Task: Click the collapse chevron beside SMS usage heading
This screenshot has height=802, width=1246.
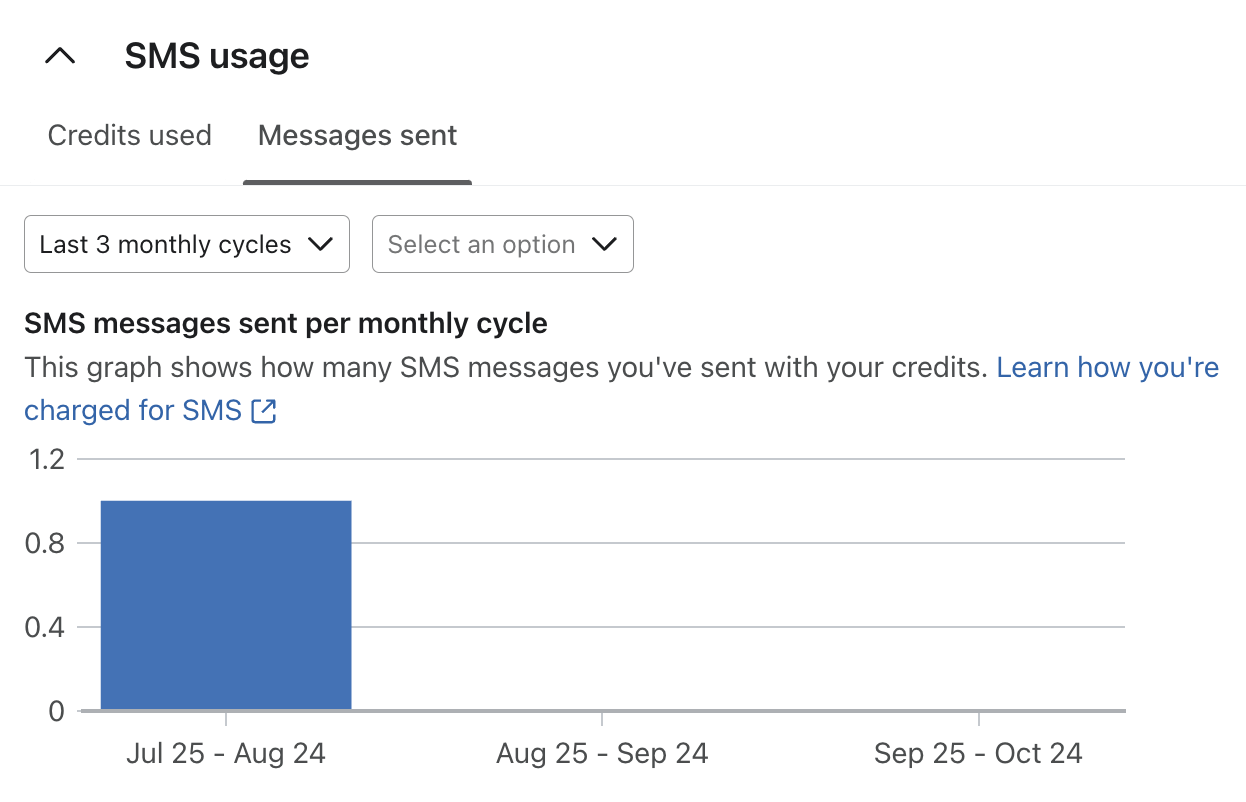Action: [60, 56]
